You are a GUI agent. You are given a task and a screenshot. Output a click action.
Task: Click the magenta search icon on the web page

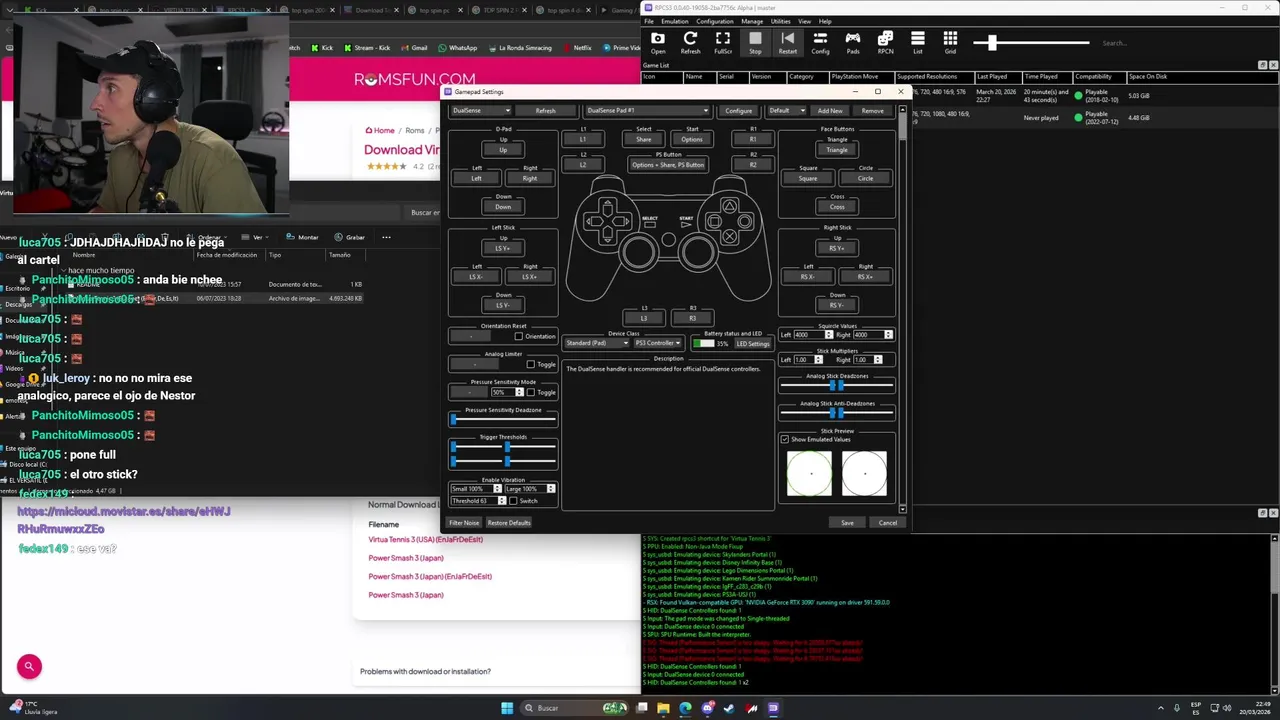29,666
